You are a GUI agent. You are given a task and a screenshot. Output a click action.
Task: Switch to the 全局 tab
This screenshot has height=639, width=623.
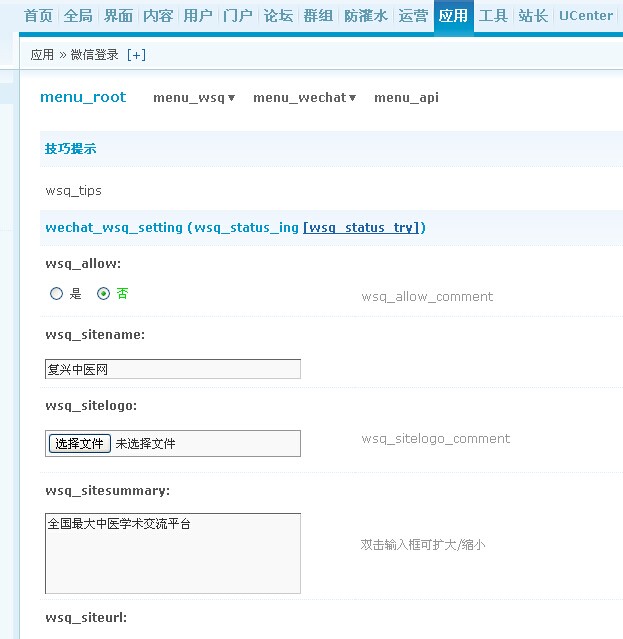pos(78,16)
